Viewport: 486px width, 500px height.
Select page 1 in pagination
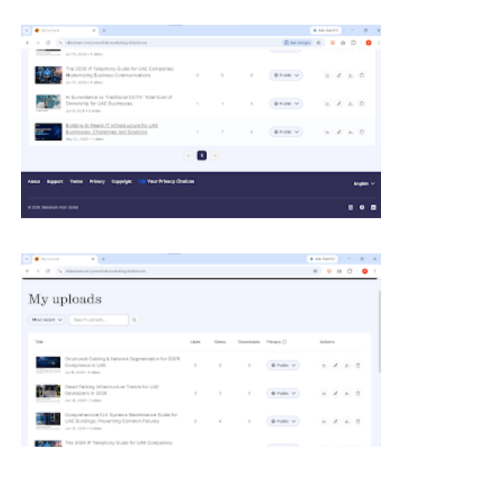[202, 156]
